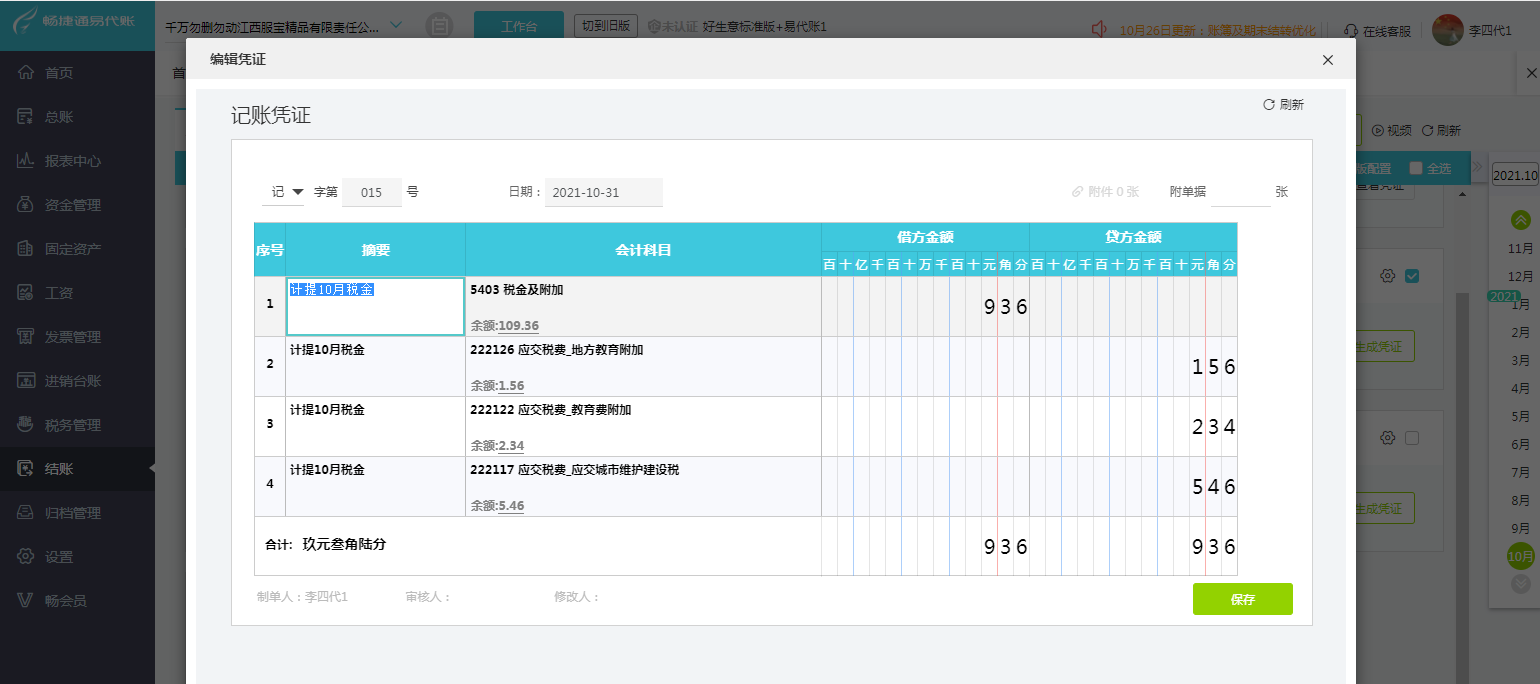Click the dialog 刷新 refresh icon
Screen dimensions: 1540x684
pos(1269,104)
